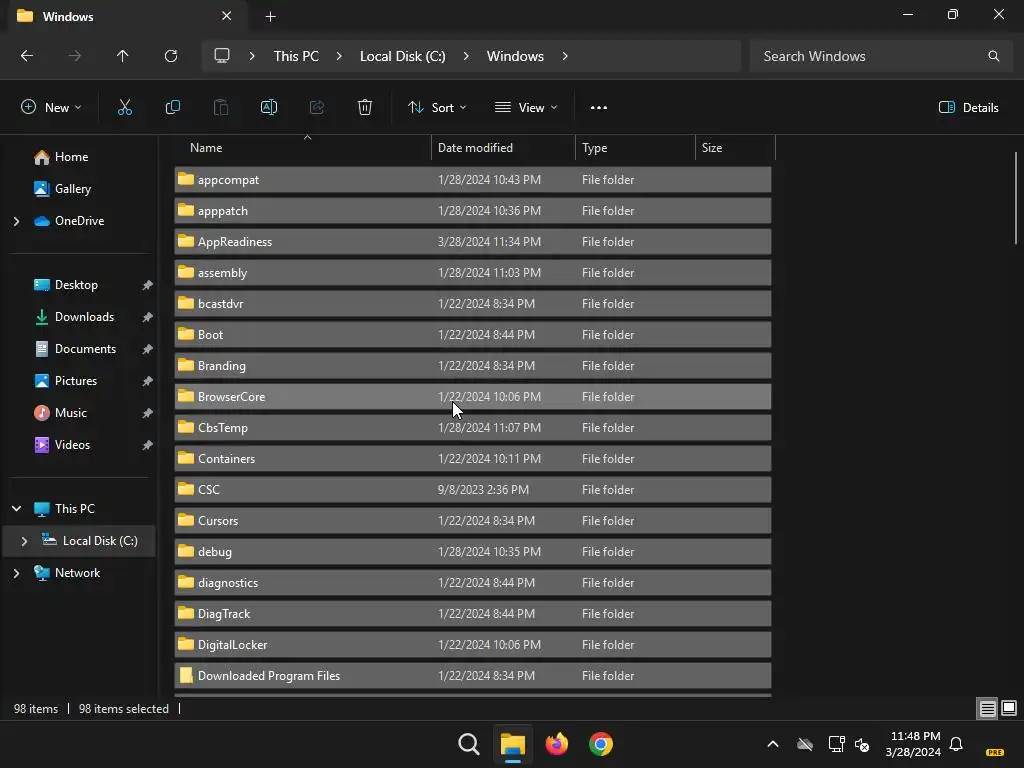Collapse the This PC tree node

[17, 509]
